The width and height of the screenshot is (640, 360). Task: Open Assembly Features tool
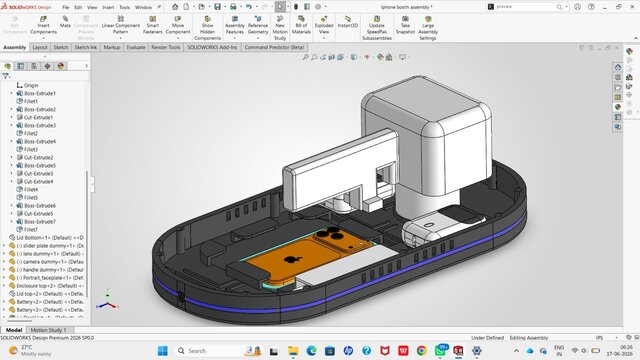[235, 25]
